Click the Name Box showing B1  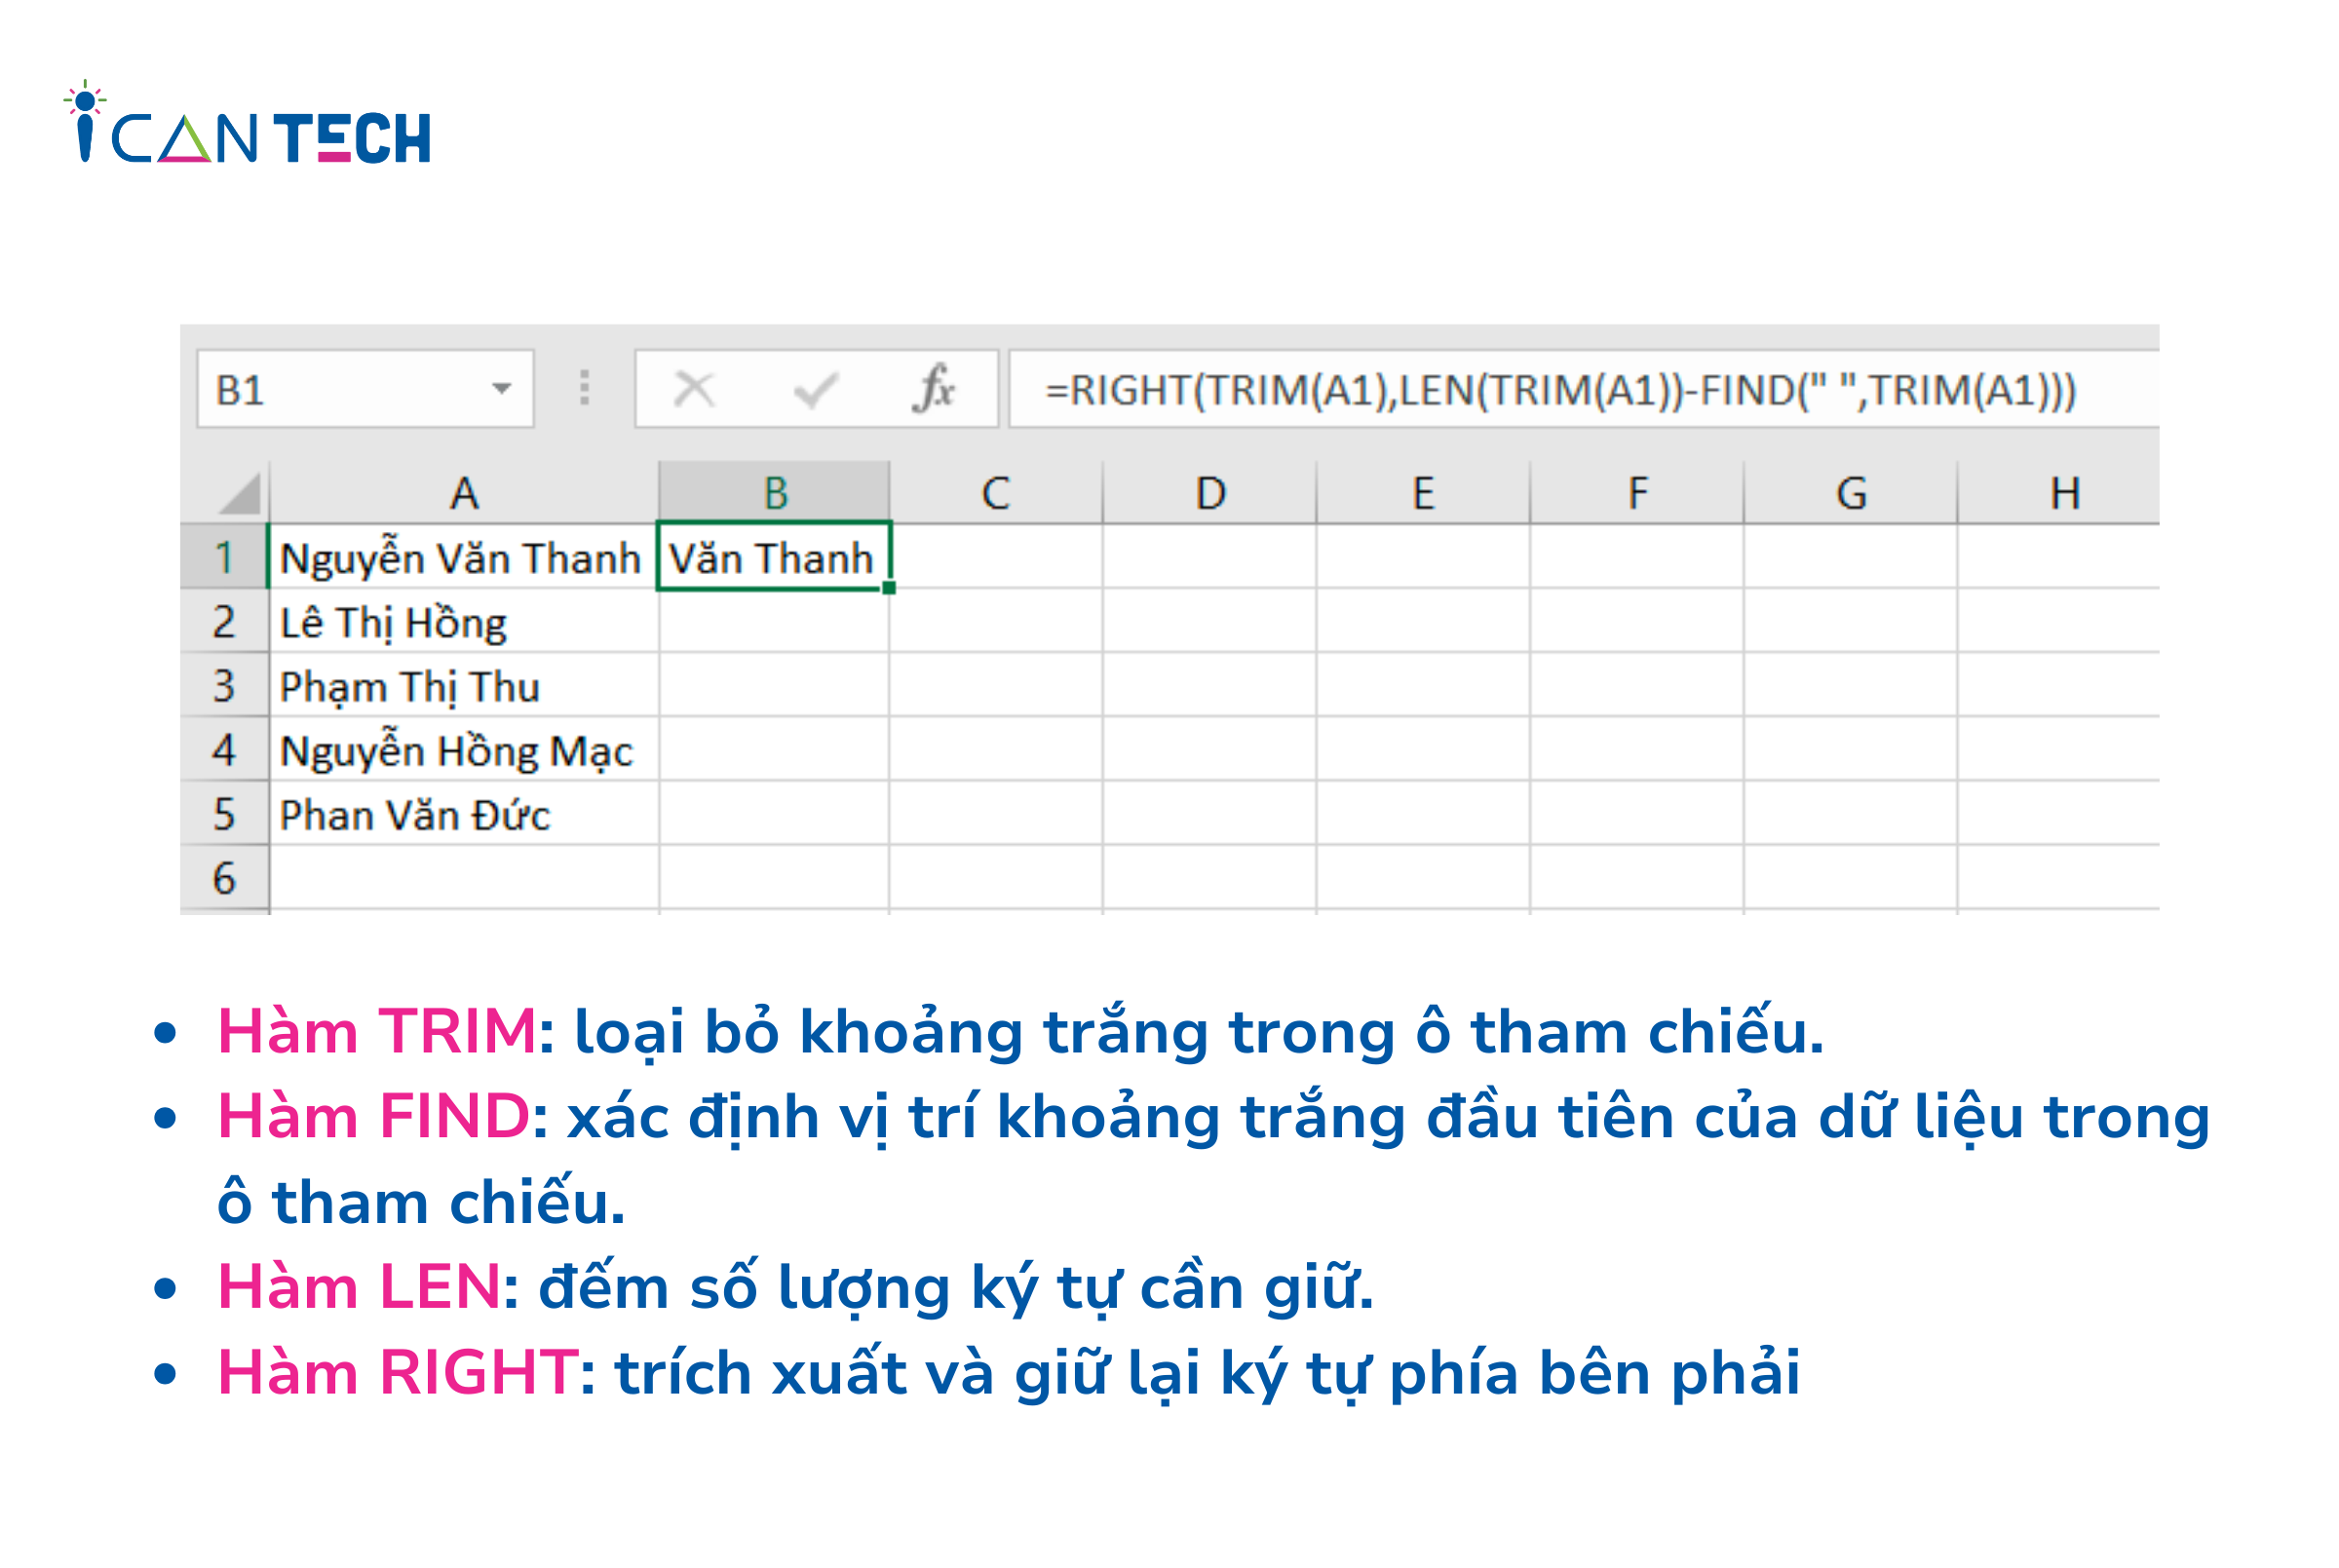pos(365,389)
